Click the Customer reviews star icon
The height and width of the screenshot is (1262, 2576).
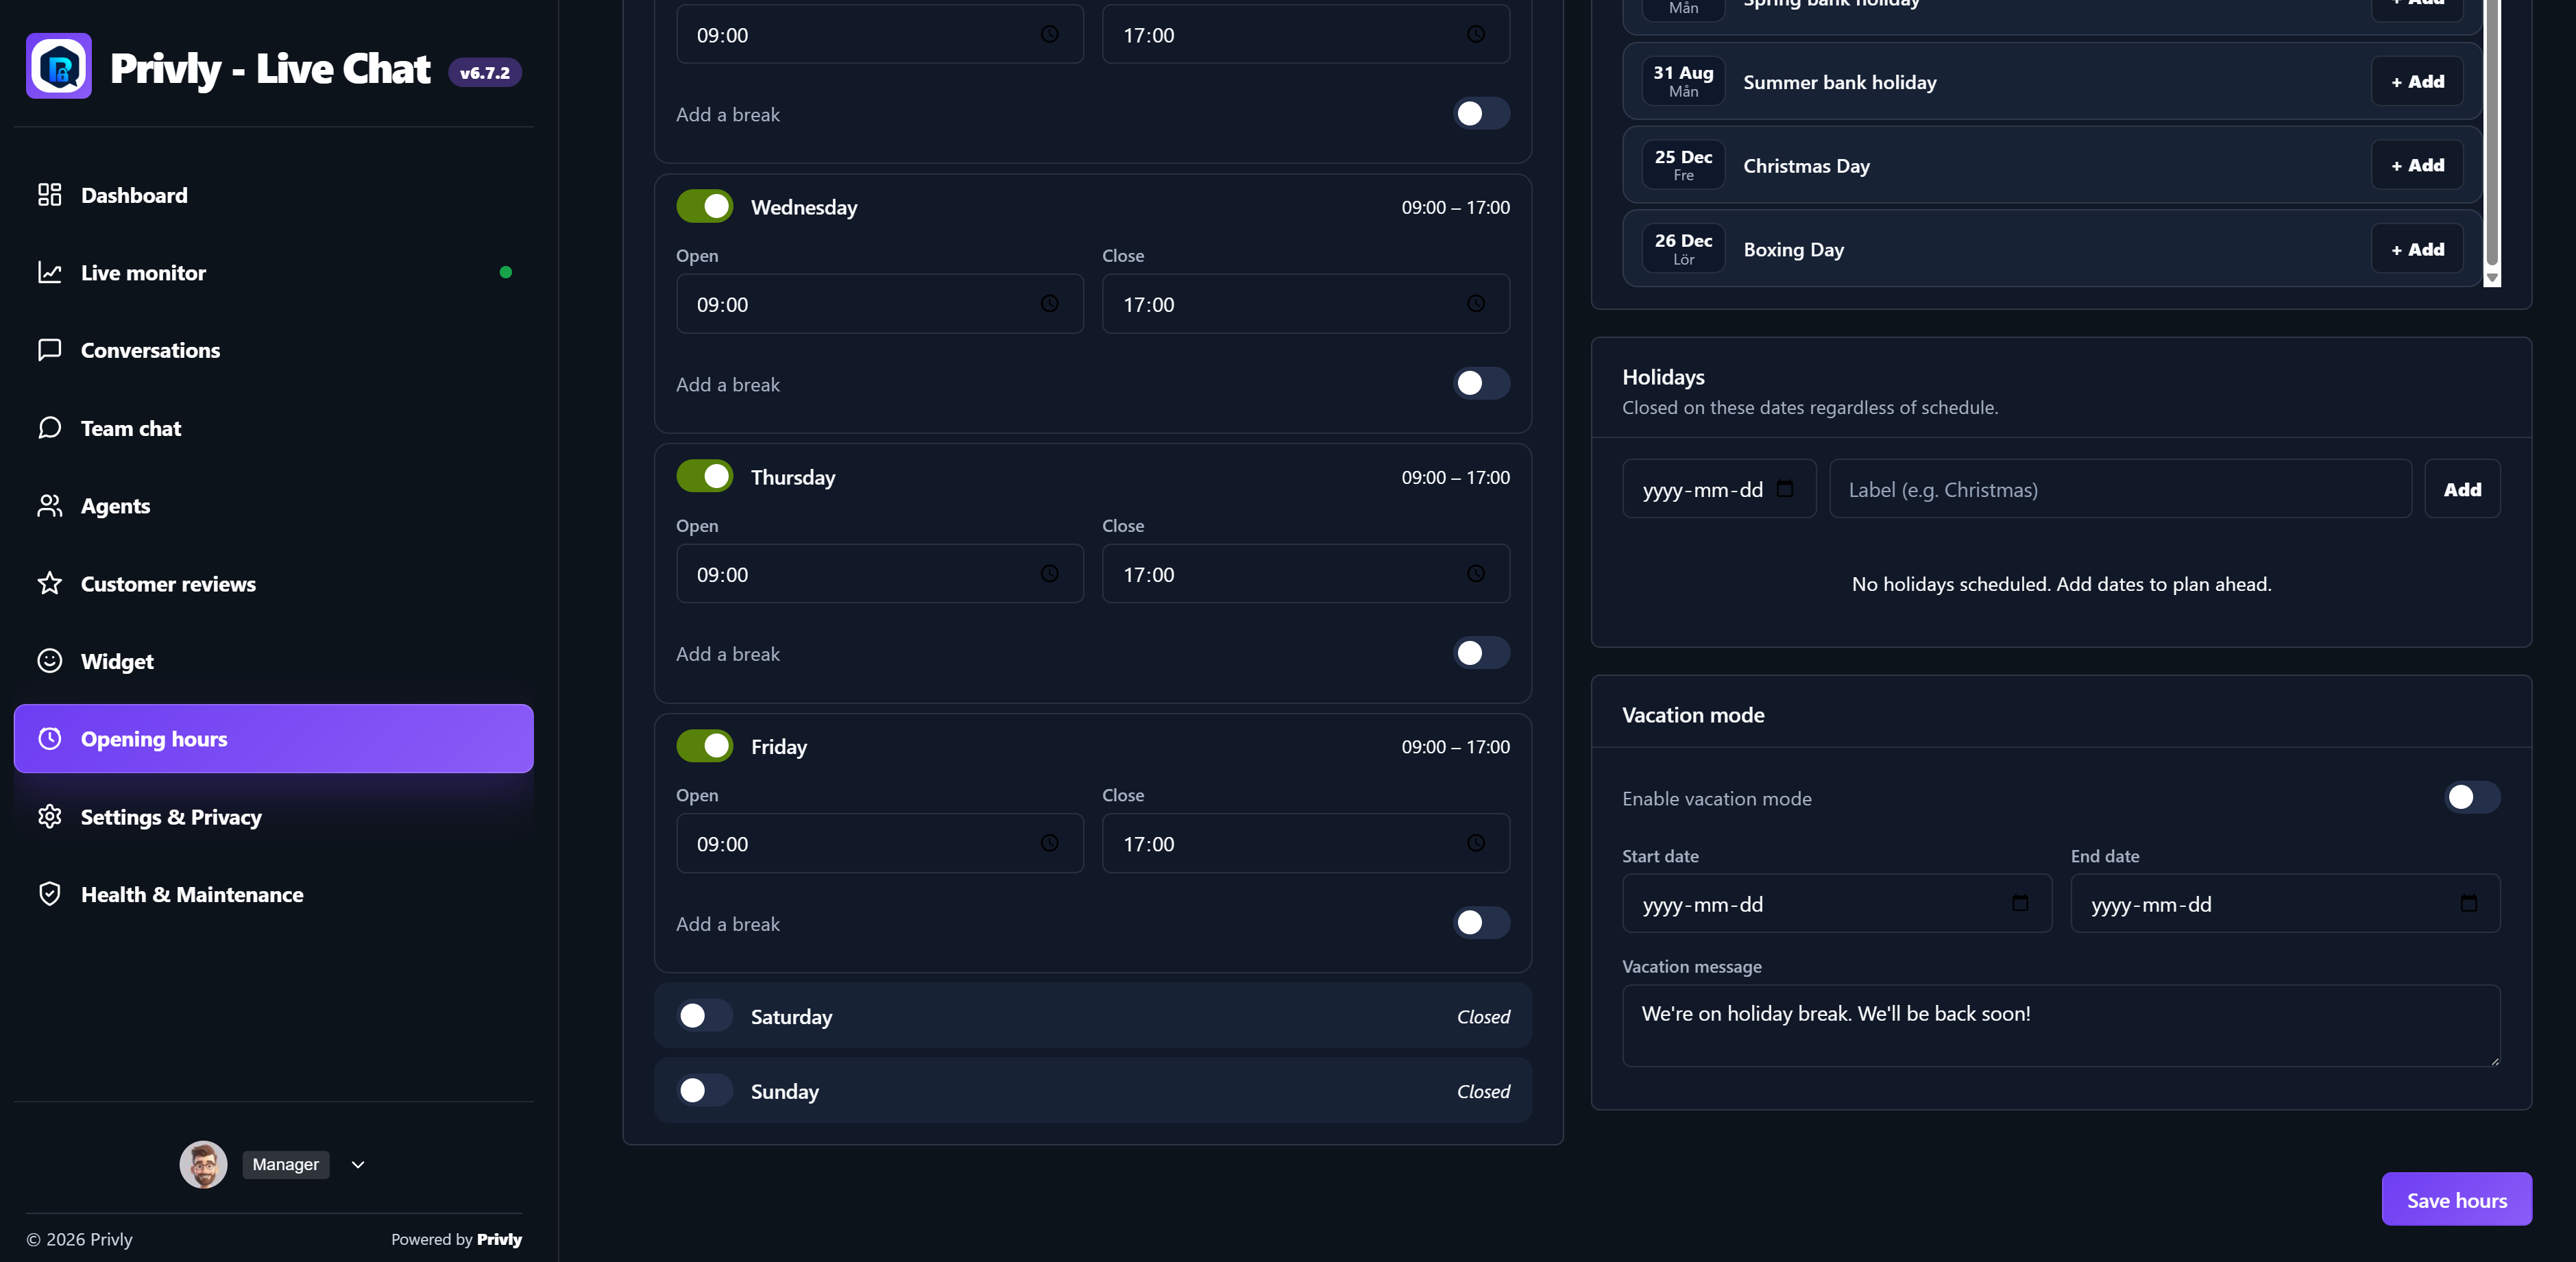tap(49, 583)
